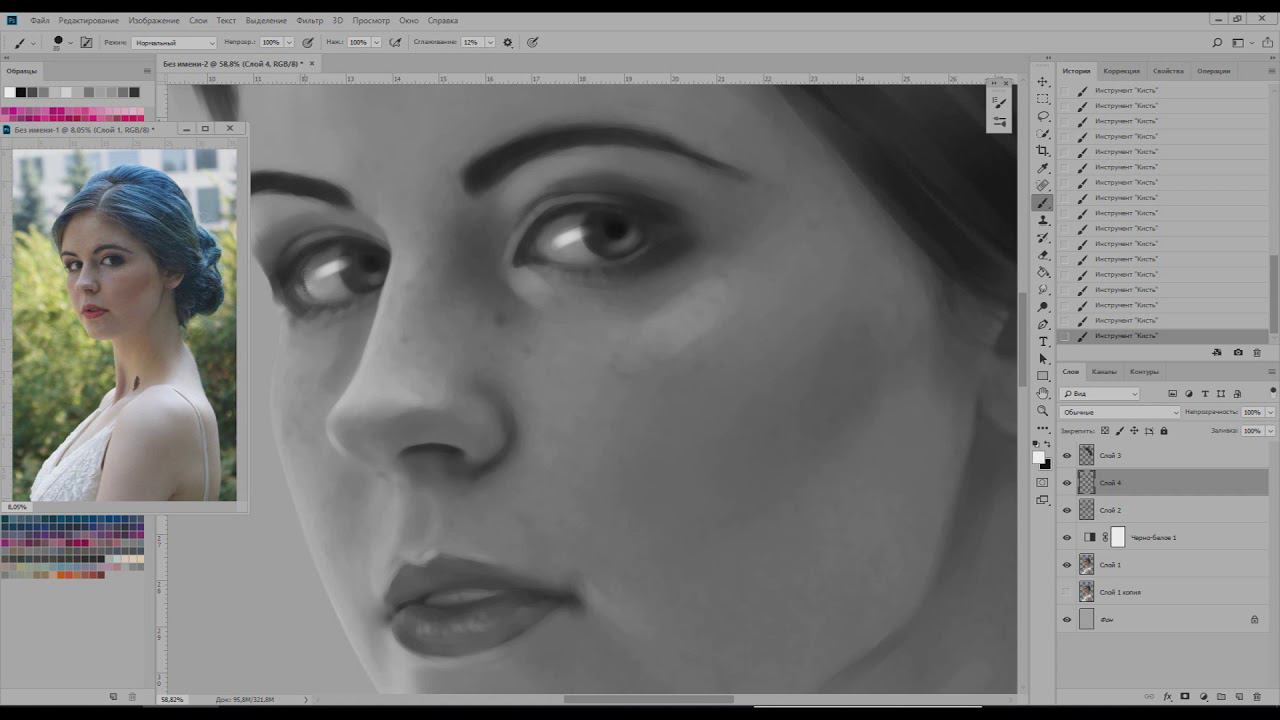Select the Healing Brush tool
This screenshot has width=1280, height=720.
point(1043,185)
